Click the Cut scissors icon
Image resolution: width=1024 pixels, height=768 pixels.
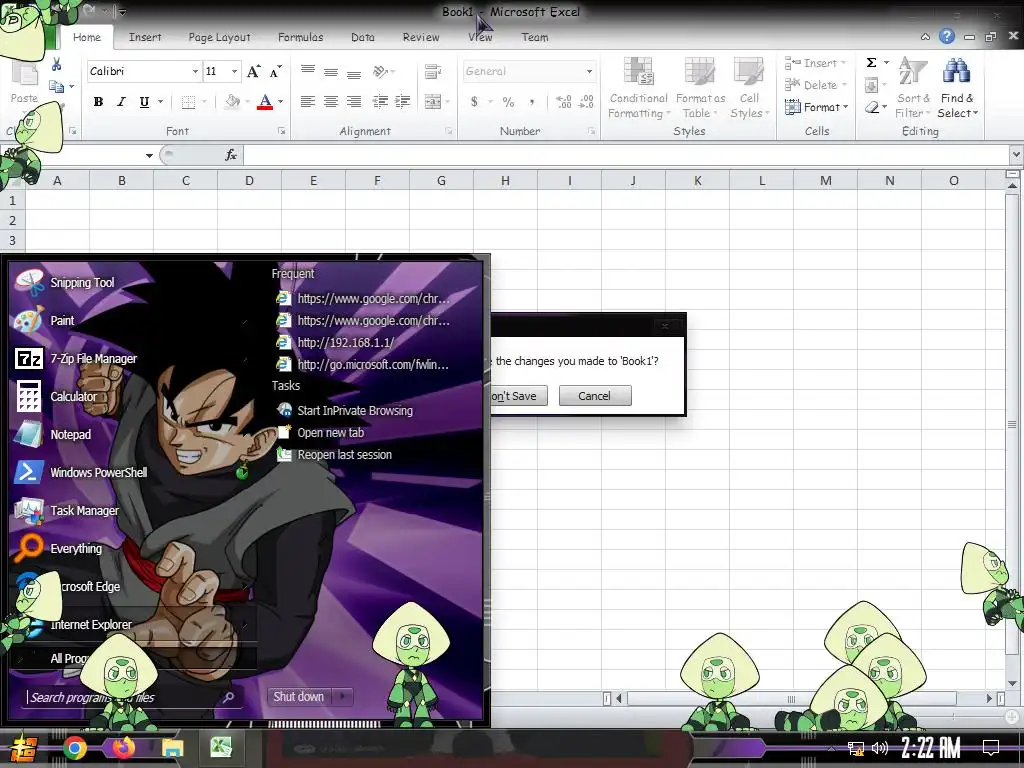[56, 64]
